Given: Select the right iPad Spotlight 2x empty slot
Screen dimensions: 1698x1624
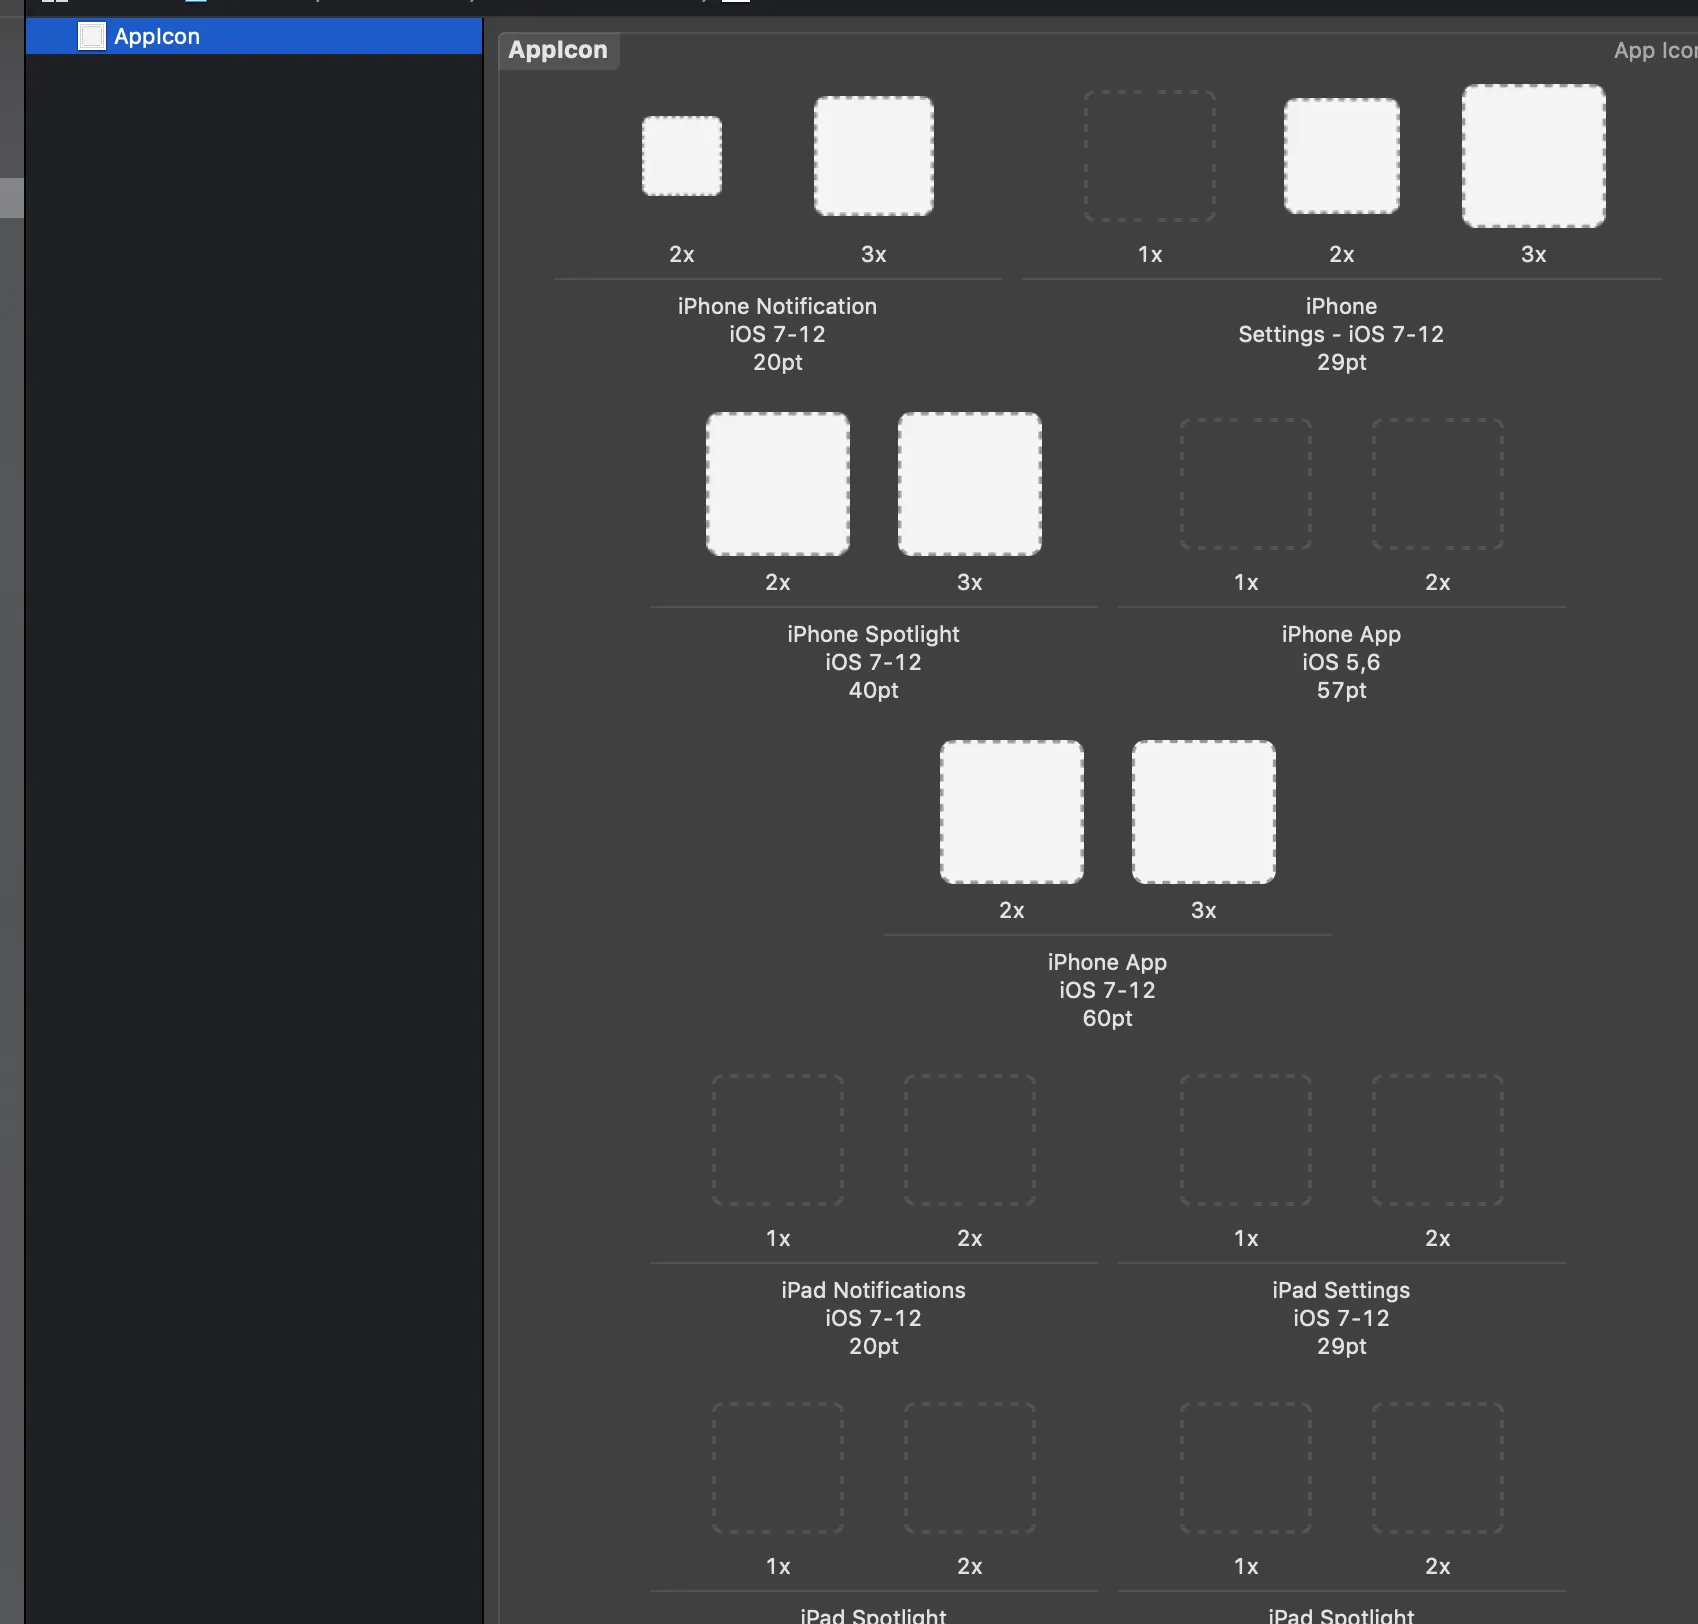Looking at the screenshot, I should 1438,1468.
